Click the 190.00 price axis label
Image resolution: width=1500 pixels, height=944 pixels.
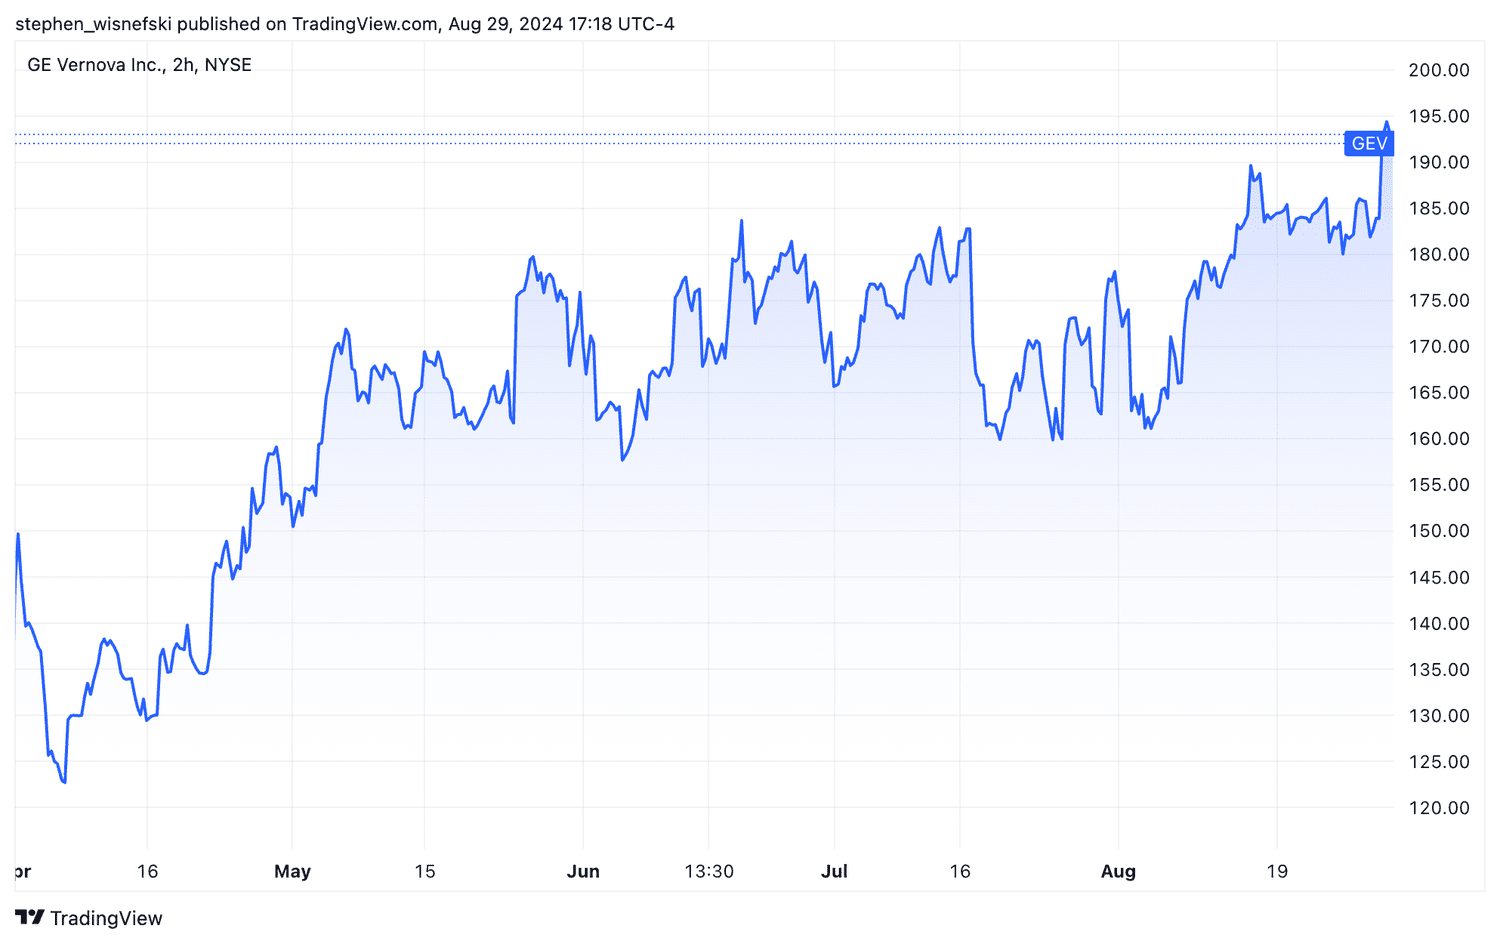1439,162
